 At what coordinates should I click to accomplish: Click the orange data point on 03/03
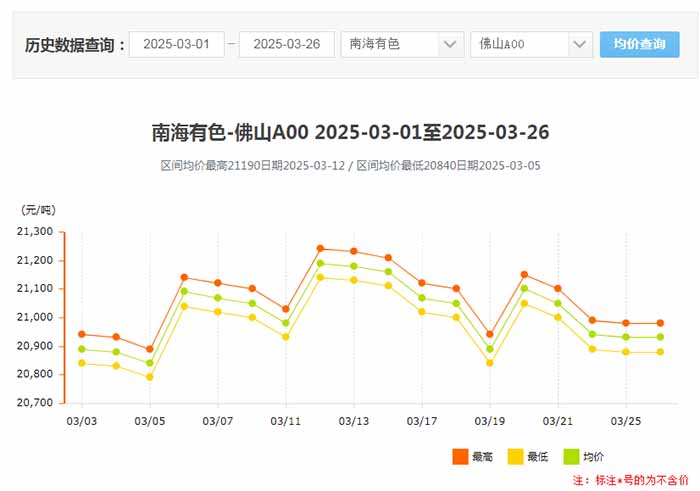(81, 334)
